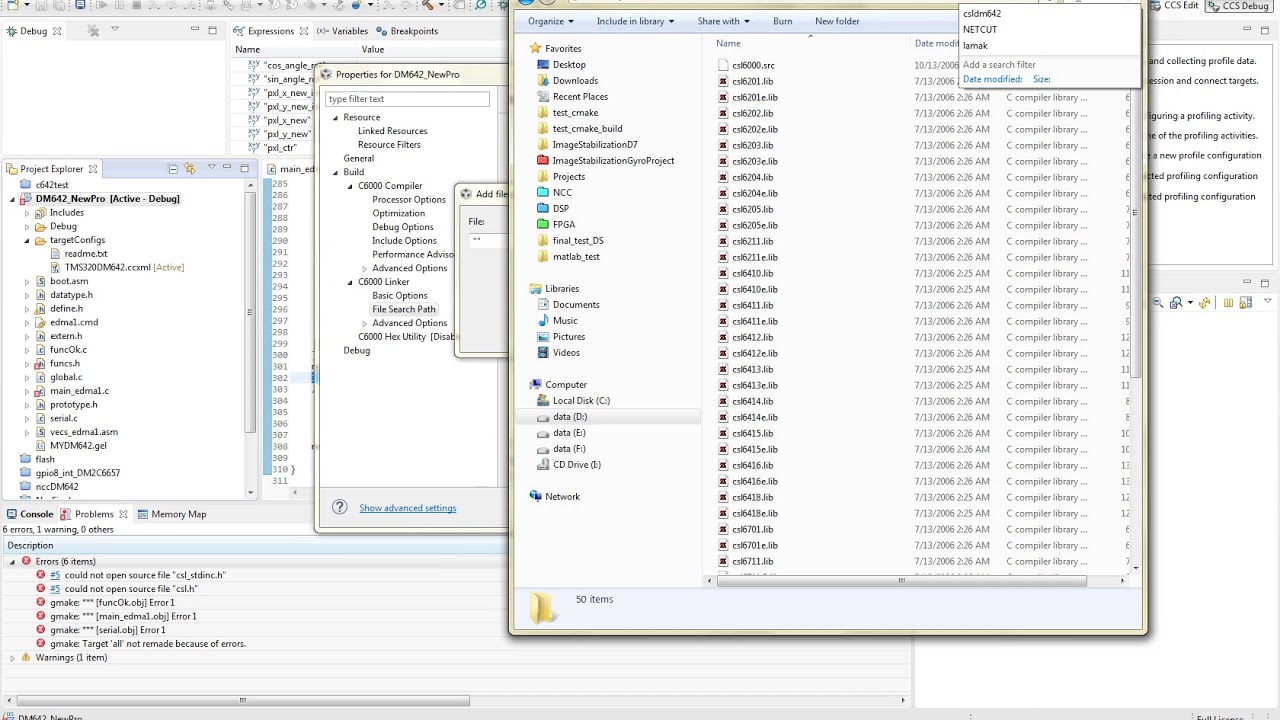
Task: Maximize the Debug view panel
Action: pos(212,30)
